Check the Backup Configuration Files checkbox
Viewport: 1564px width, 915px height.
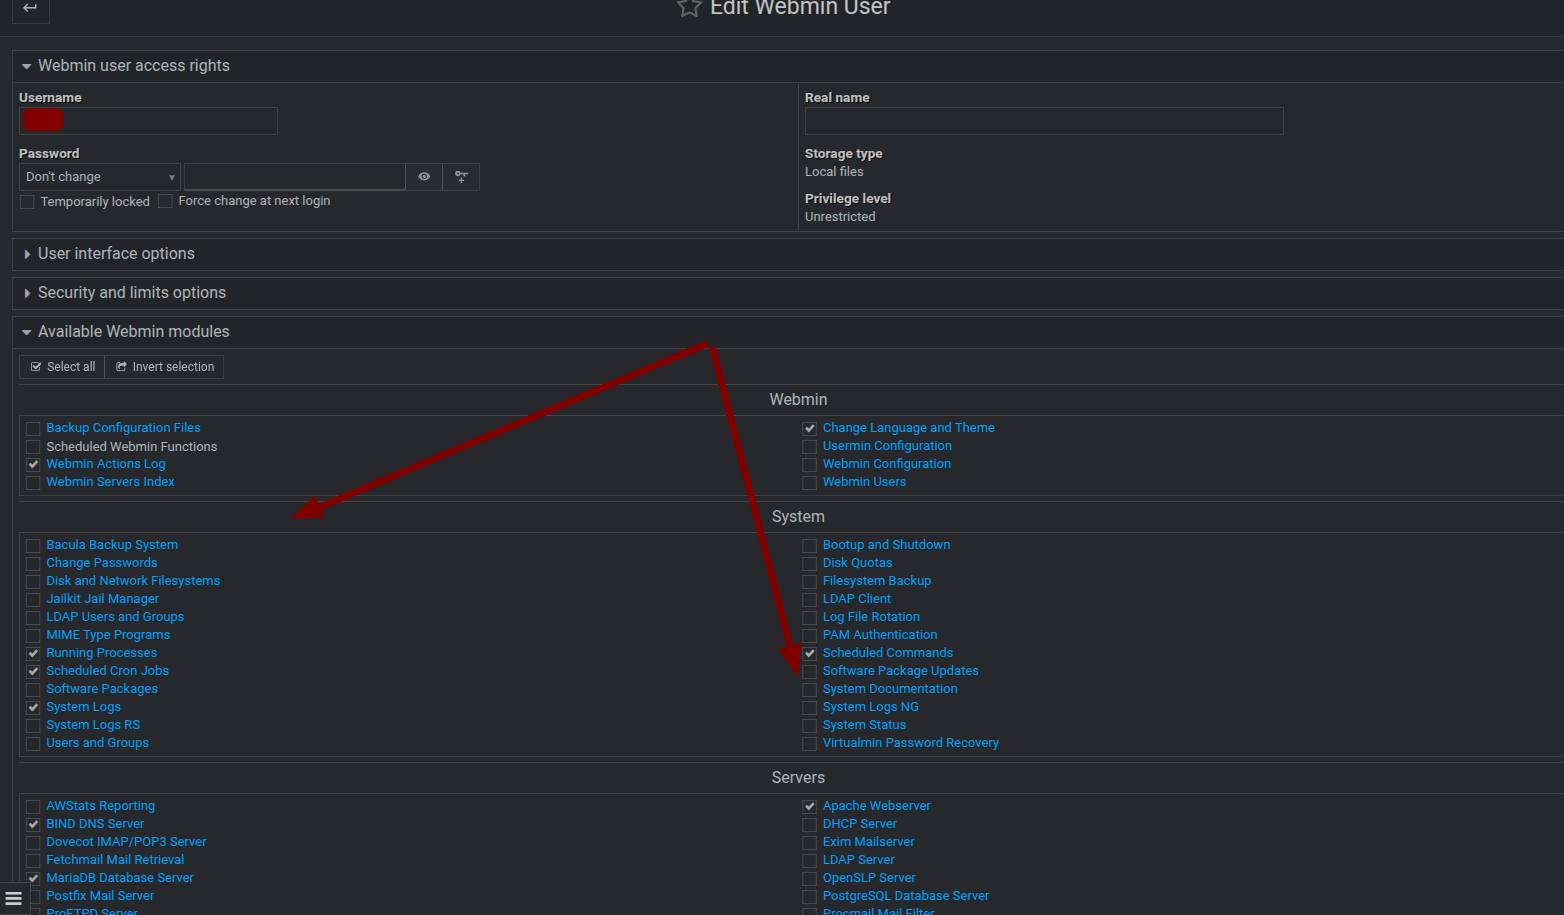tap(33, 429)
